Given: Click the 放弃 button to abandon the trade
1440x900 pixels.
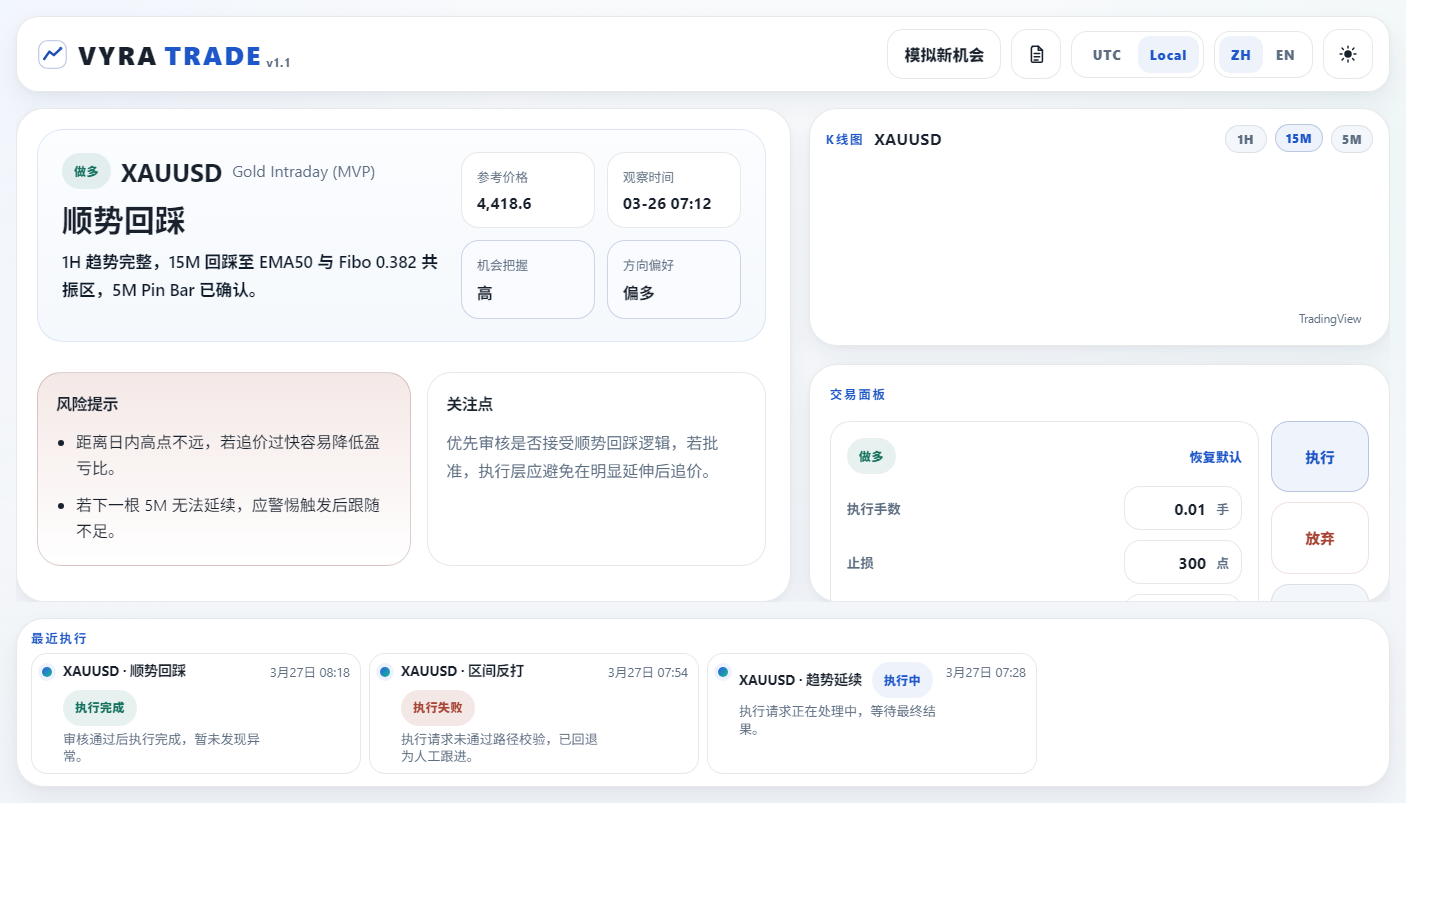Looking at the screenshot, I should click(x=1319, y=538).
